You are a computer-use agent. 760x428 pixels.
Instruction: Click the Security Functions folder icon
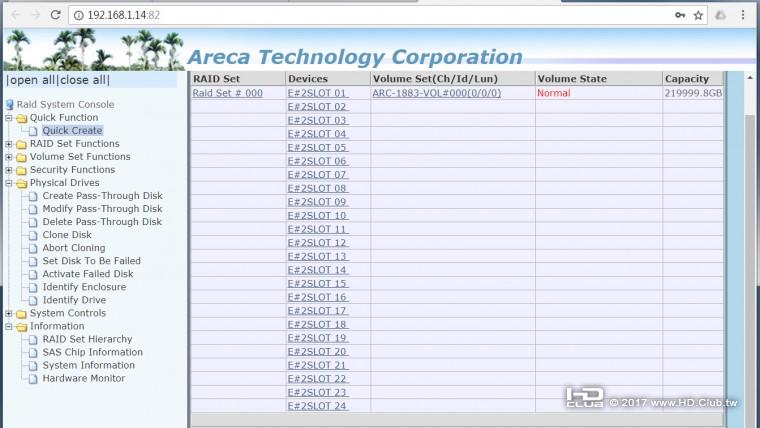coord(21,171)
